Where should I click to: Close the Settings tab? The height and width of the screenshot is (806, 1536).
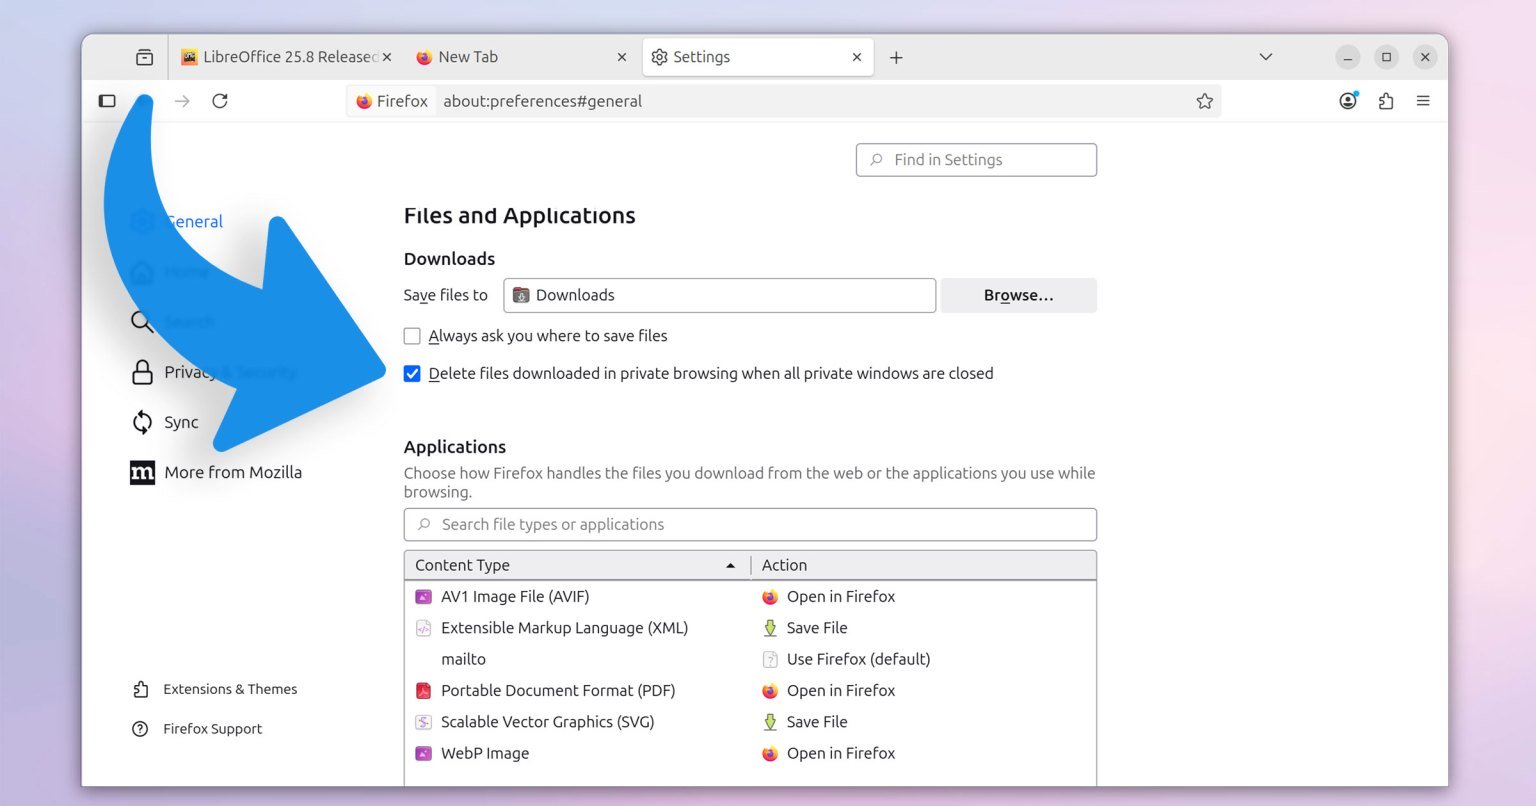857,57
